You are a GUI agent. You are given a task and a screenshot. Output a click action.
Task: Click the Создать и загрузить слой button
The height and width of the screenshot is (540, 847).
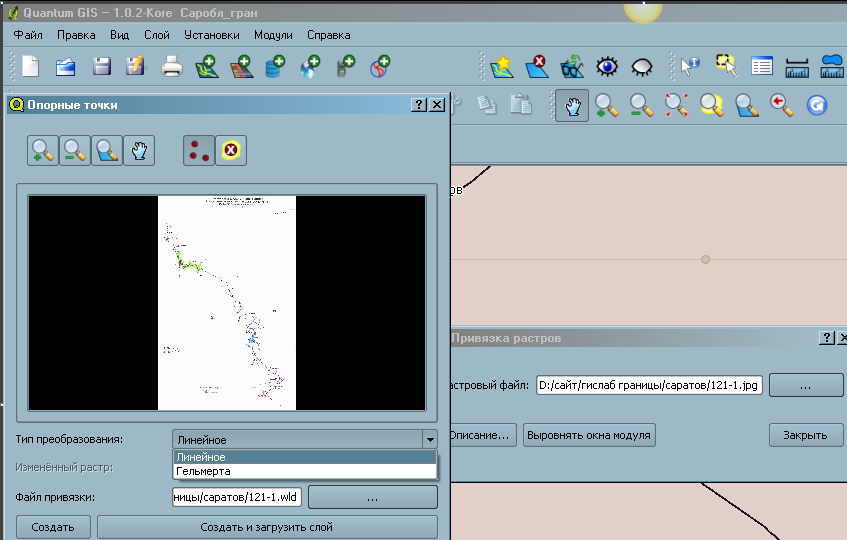tap(266, 527)
